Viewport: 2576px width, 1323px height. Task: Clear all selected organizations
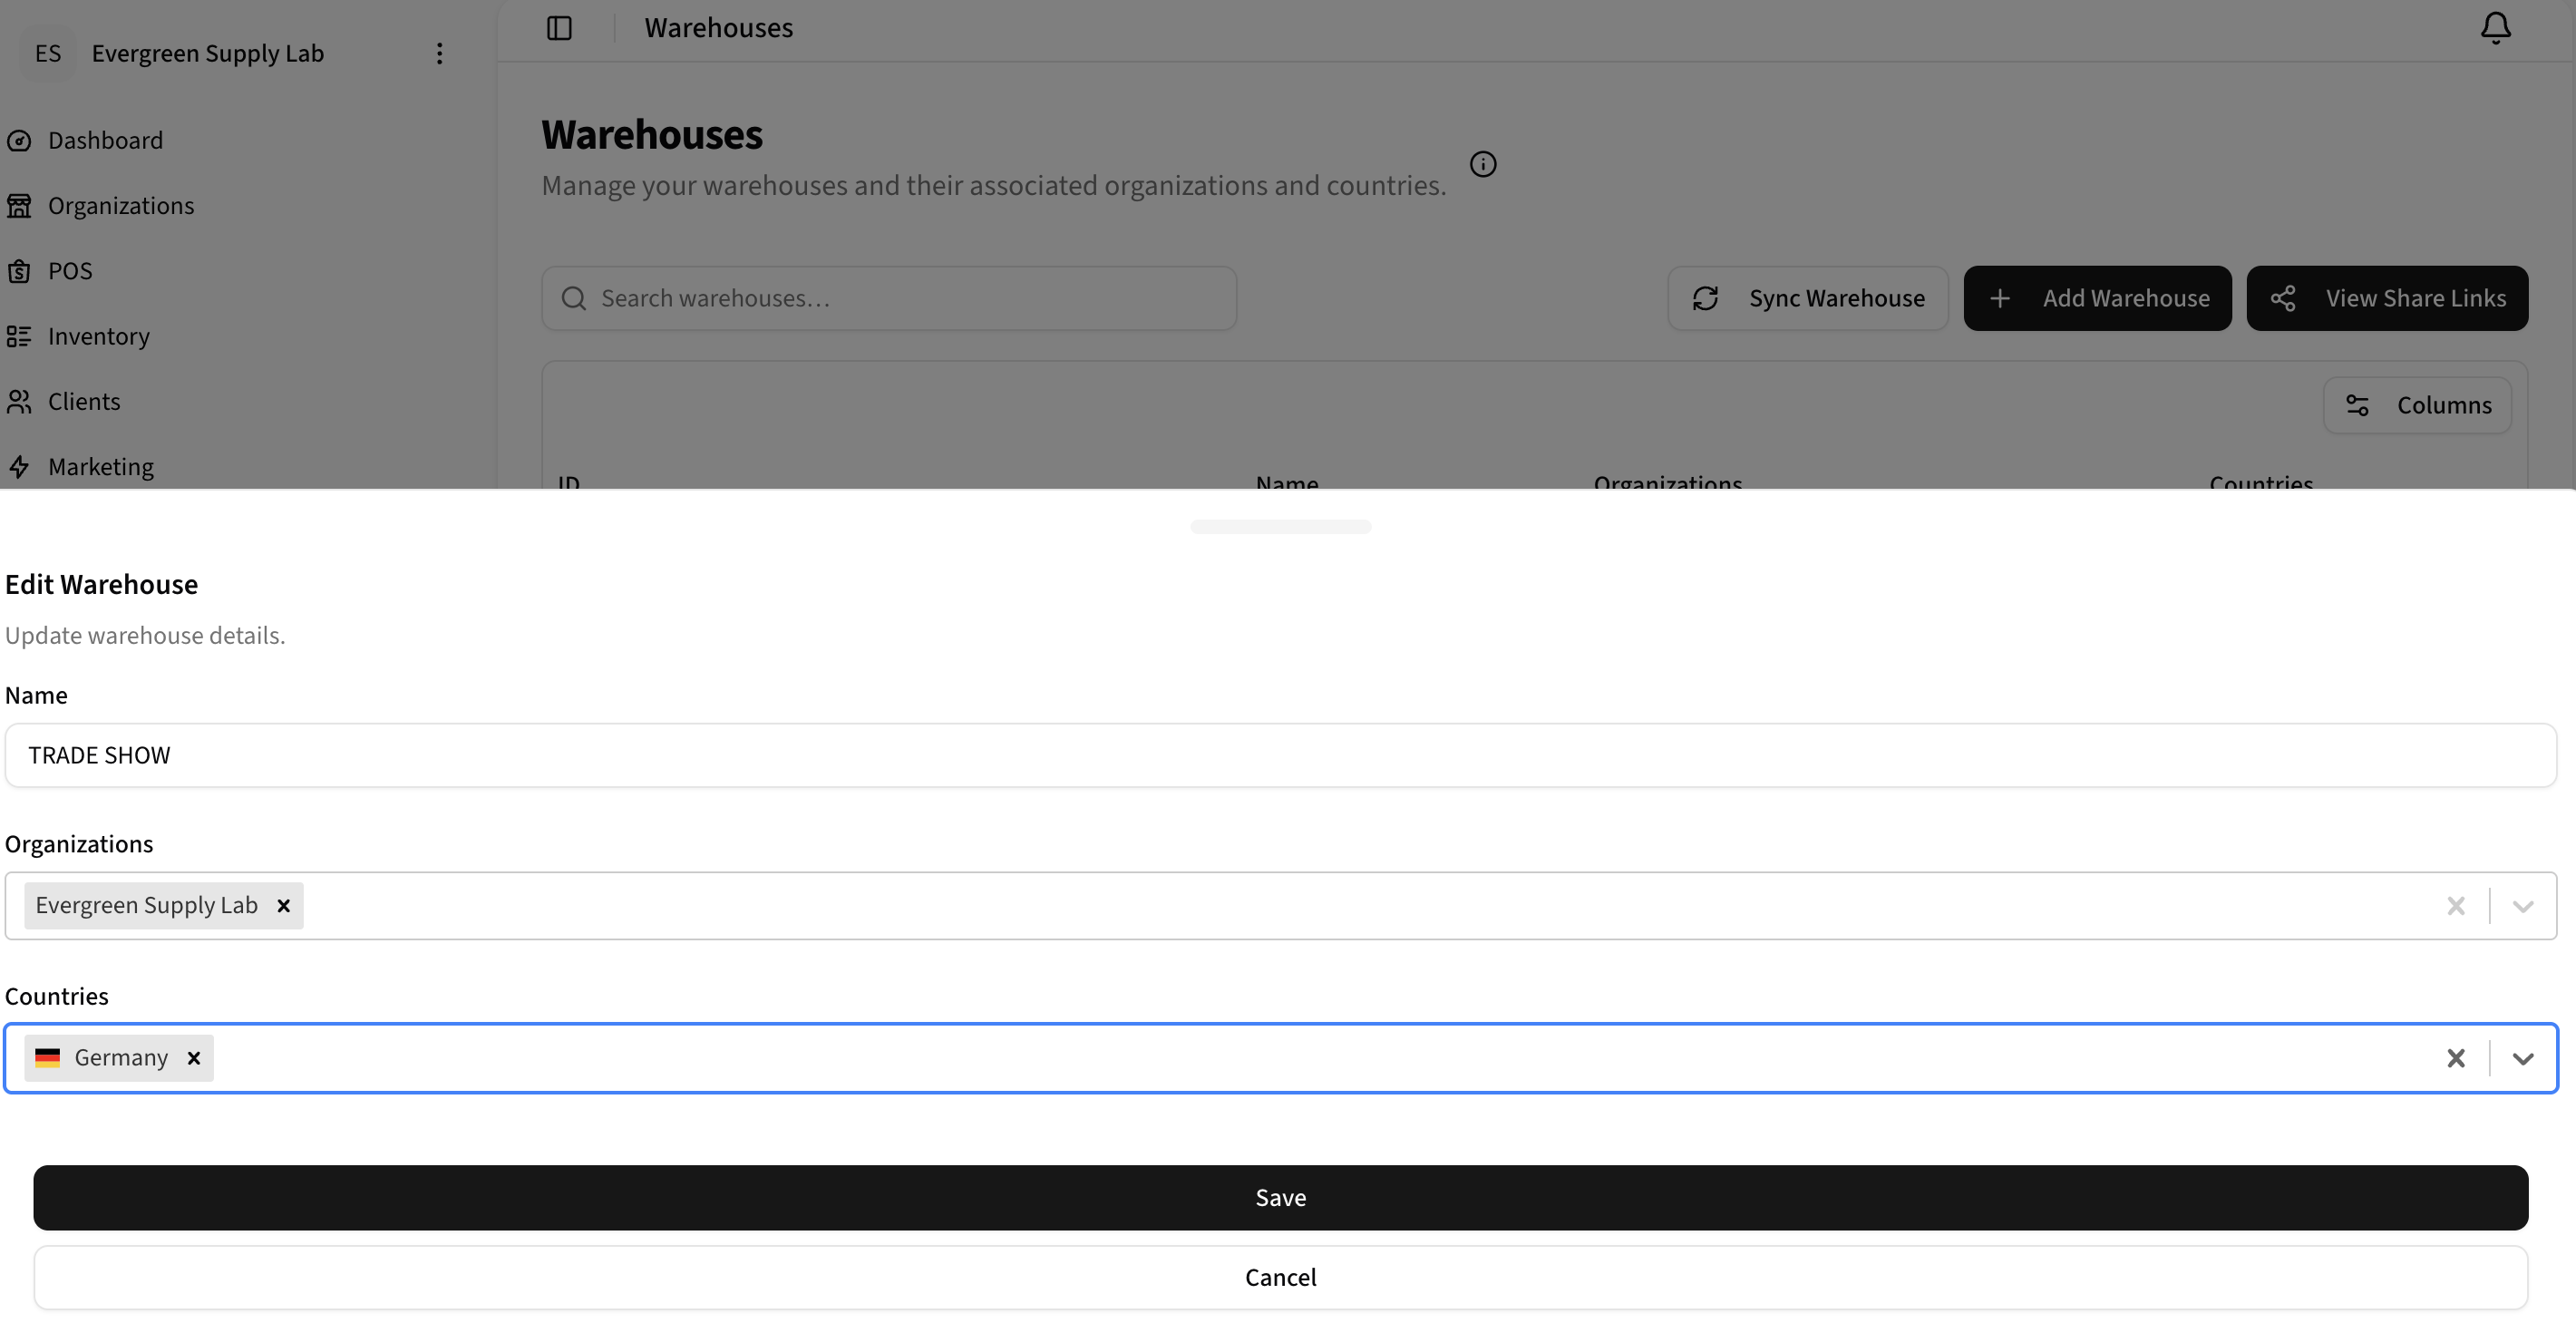2455,906
